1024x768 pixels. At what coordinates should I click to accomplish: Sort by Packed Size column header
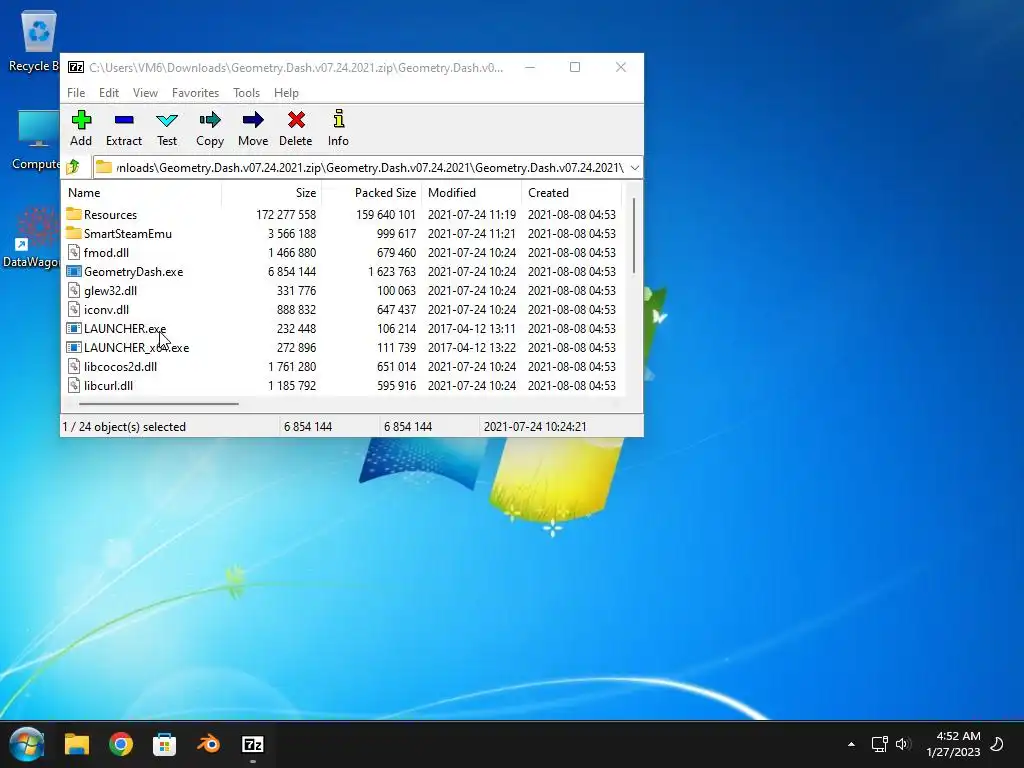(372, 193)
